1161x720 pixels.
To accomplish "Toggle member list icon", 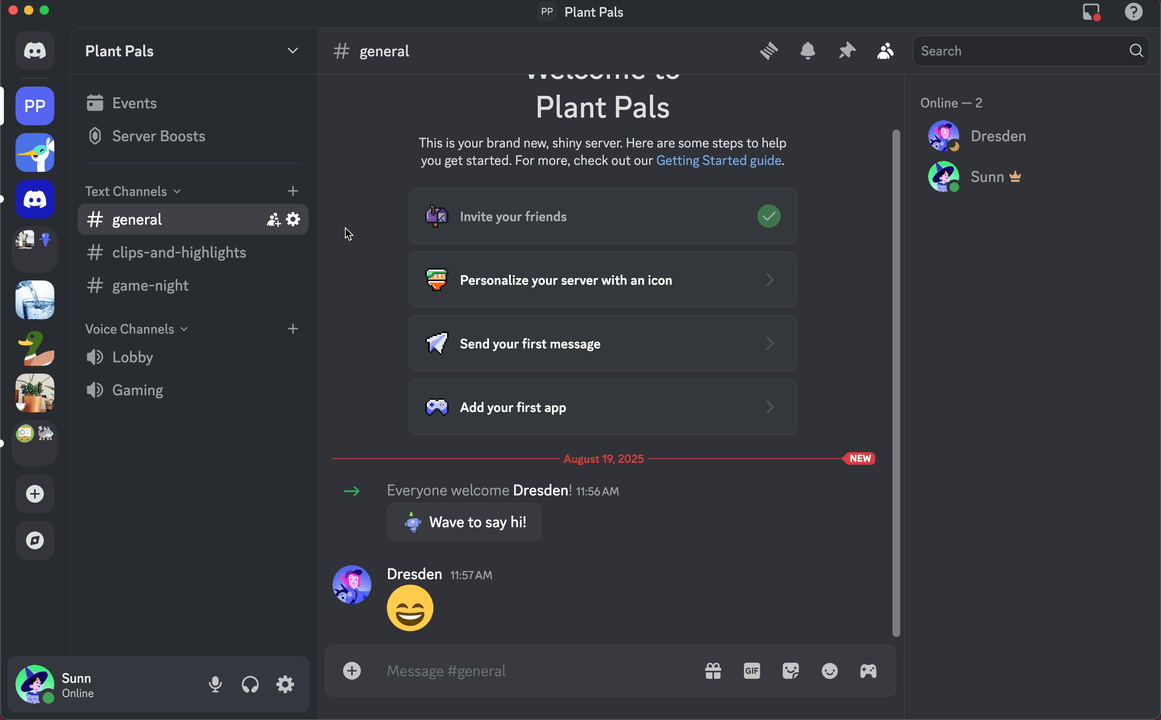I will point(885,50).
